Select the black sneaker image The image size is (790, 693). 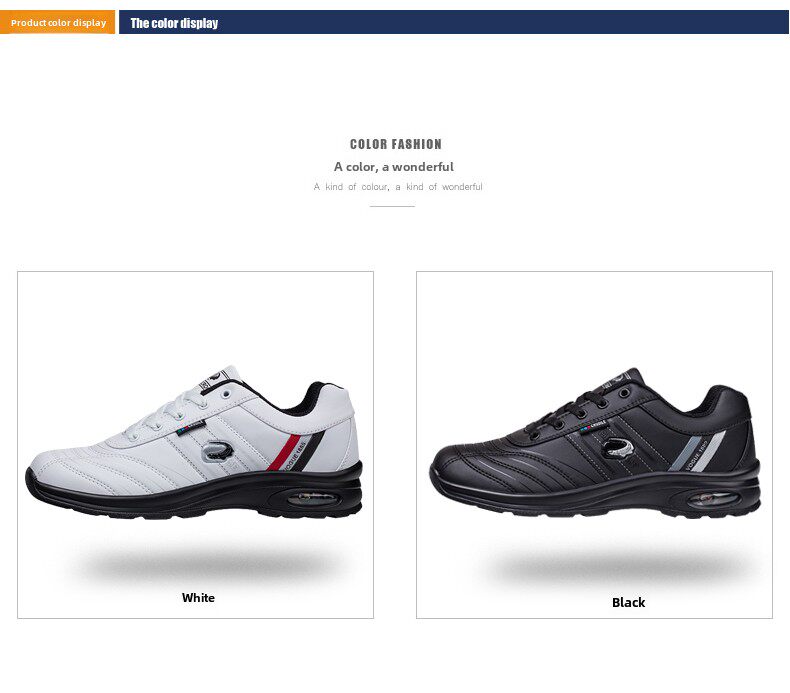pos(595,443)
